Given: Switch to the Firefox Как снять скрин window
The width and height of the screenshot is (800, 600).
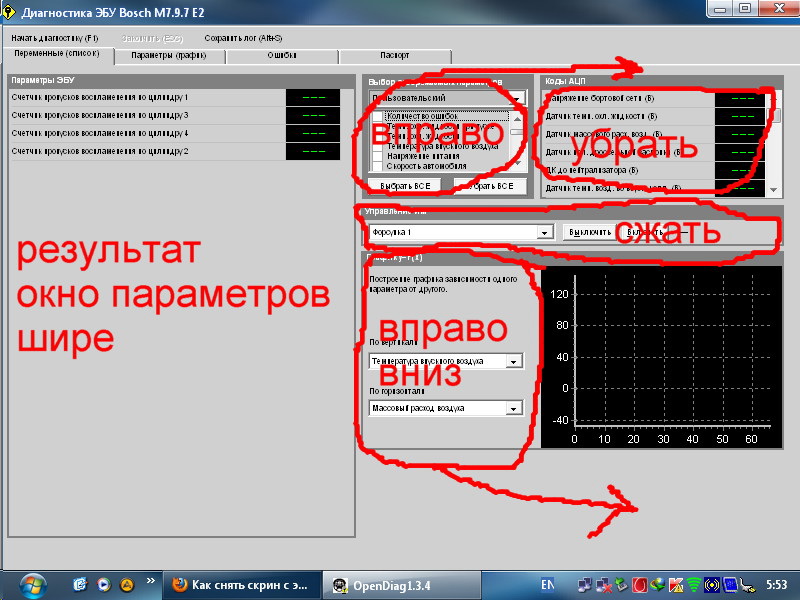Looking at the screenshot, I should (242, 585).
